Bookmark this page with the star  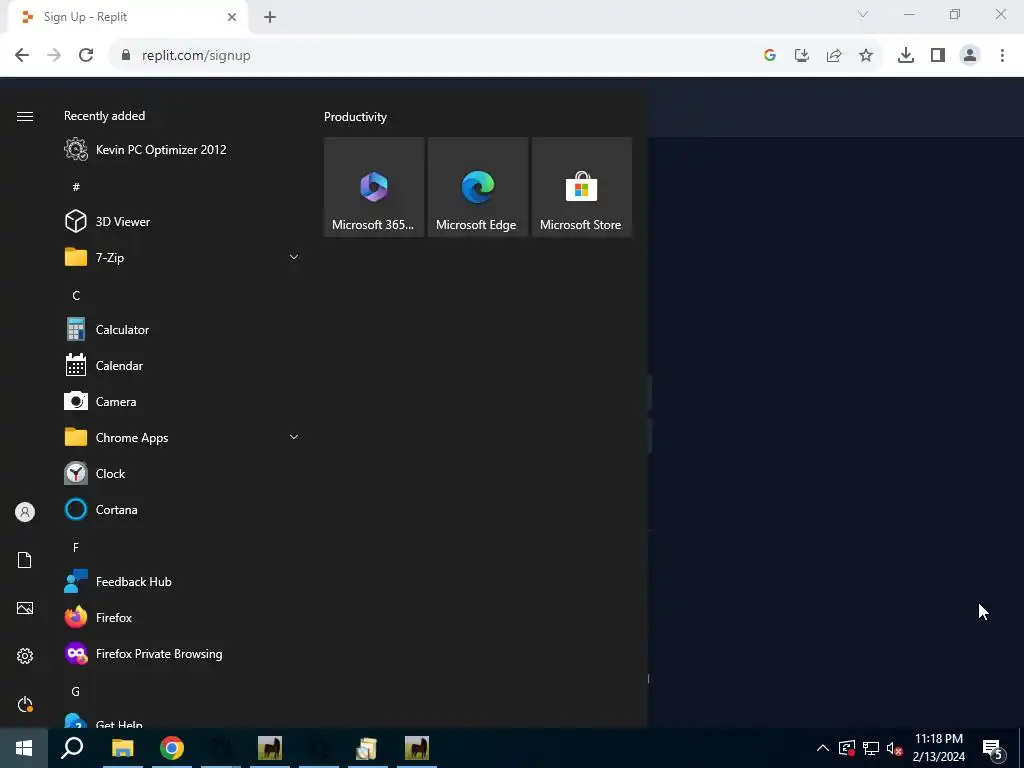pos(866,56)
